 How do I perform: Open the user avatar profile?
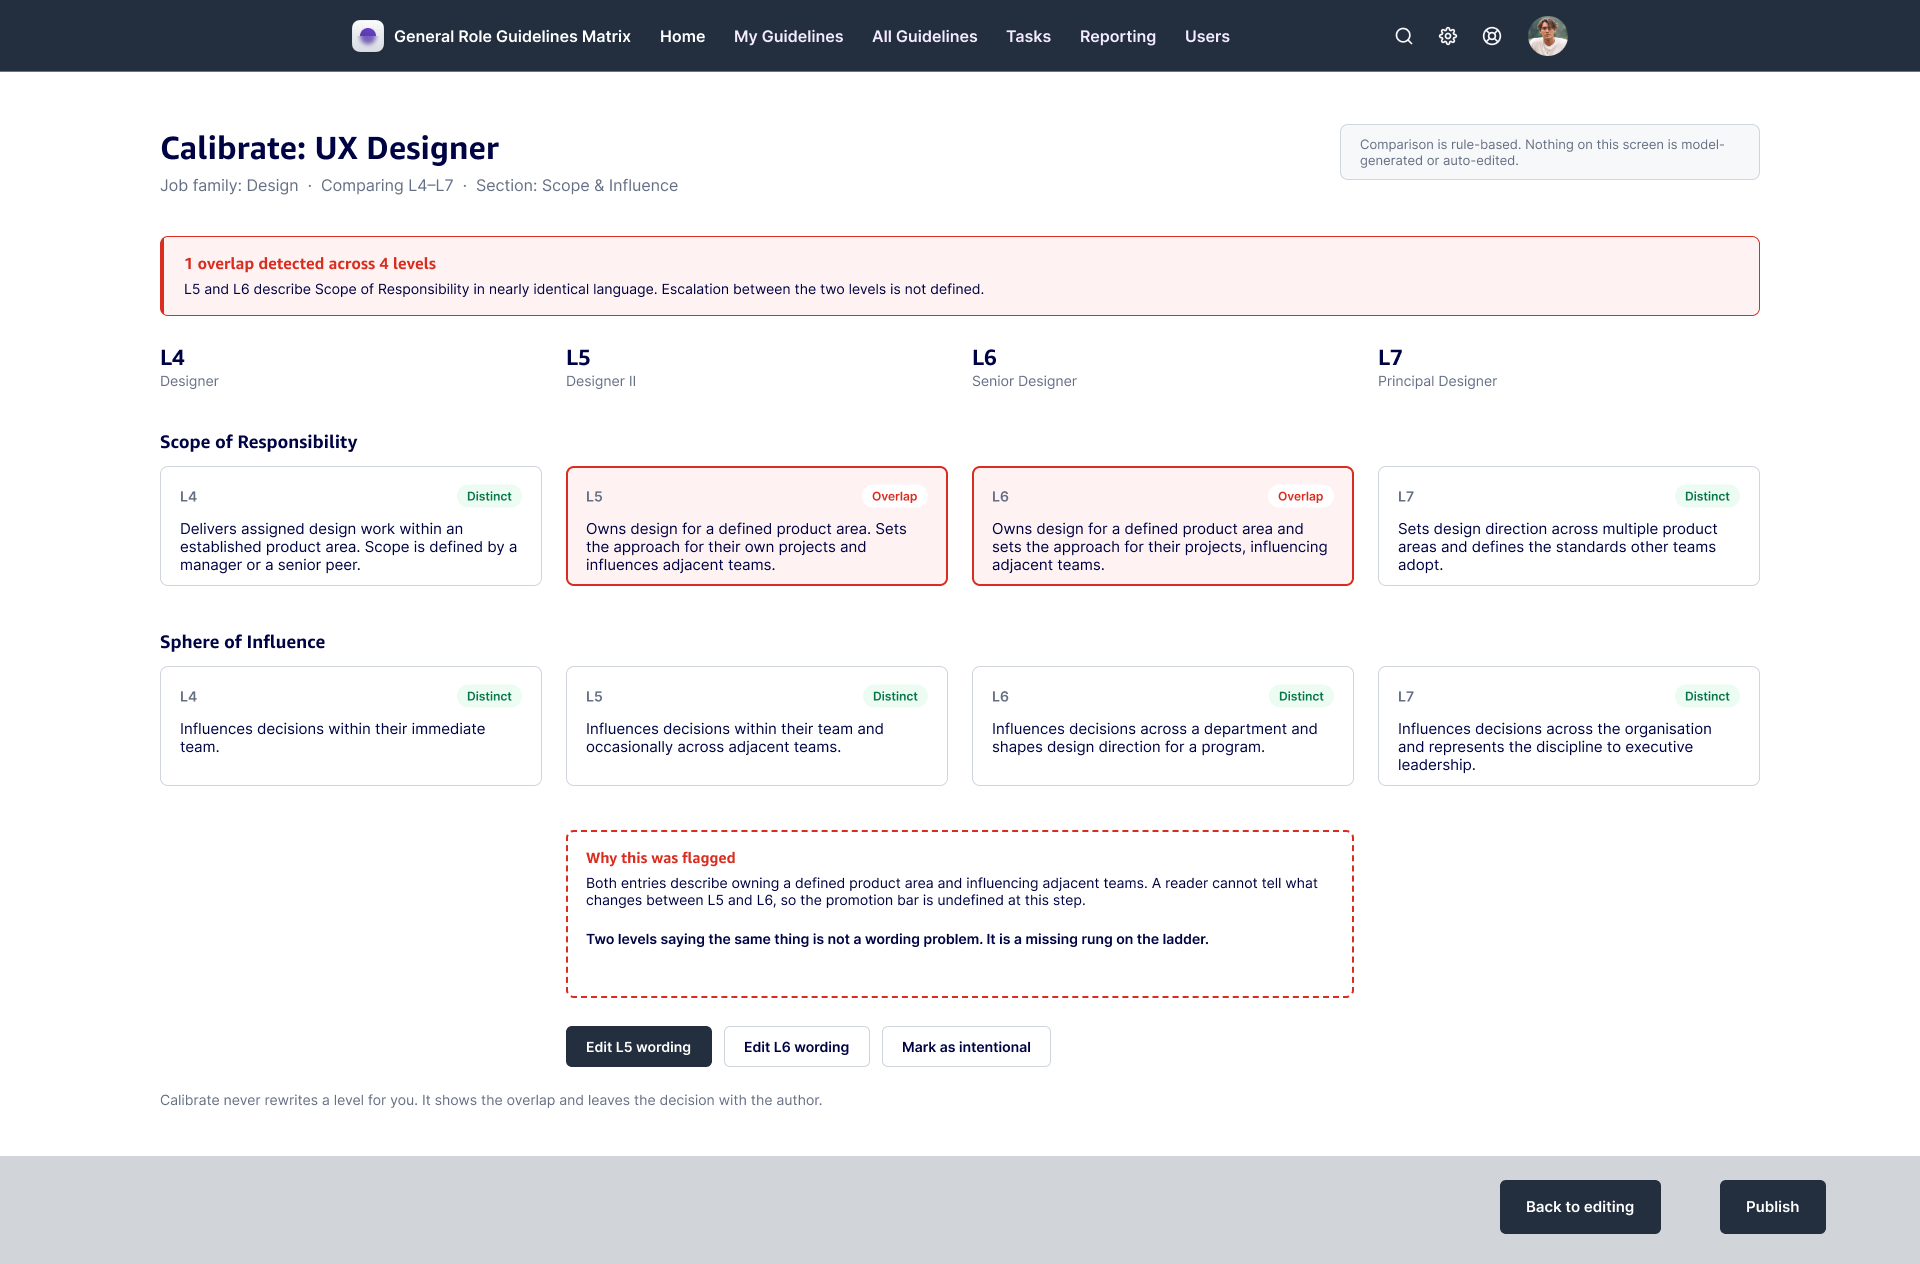(x=1548, y=36)
